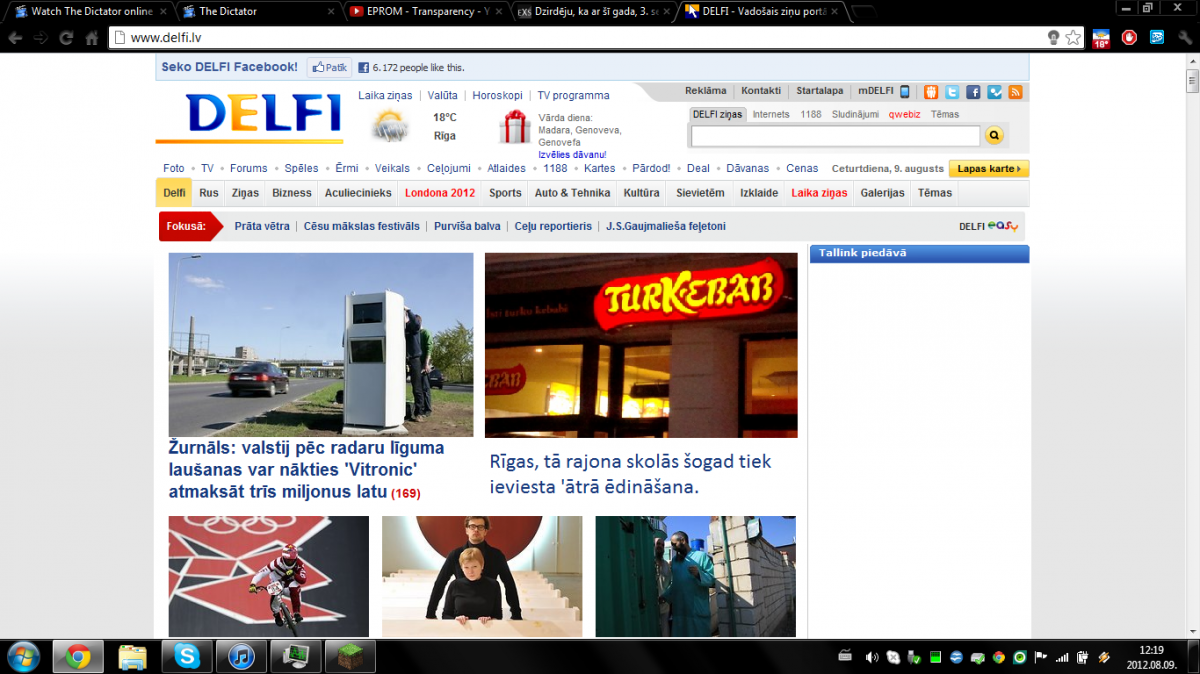Go to browser home page icon
Viewport: 1200px width, 674px height.
pyautogui.click(x=92, y=38)
